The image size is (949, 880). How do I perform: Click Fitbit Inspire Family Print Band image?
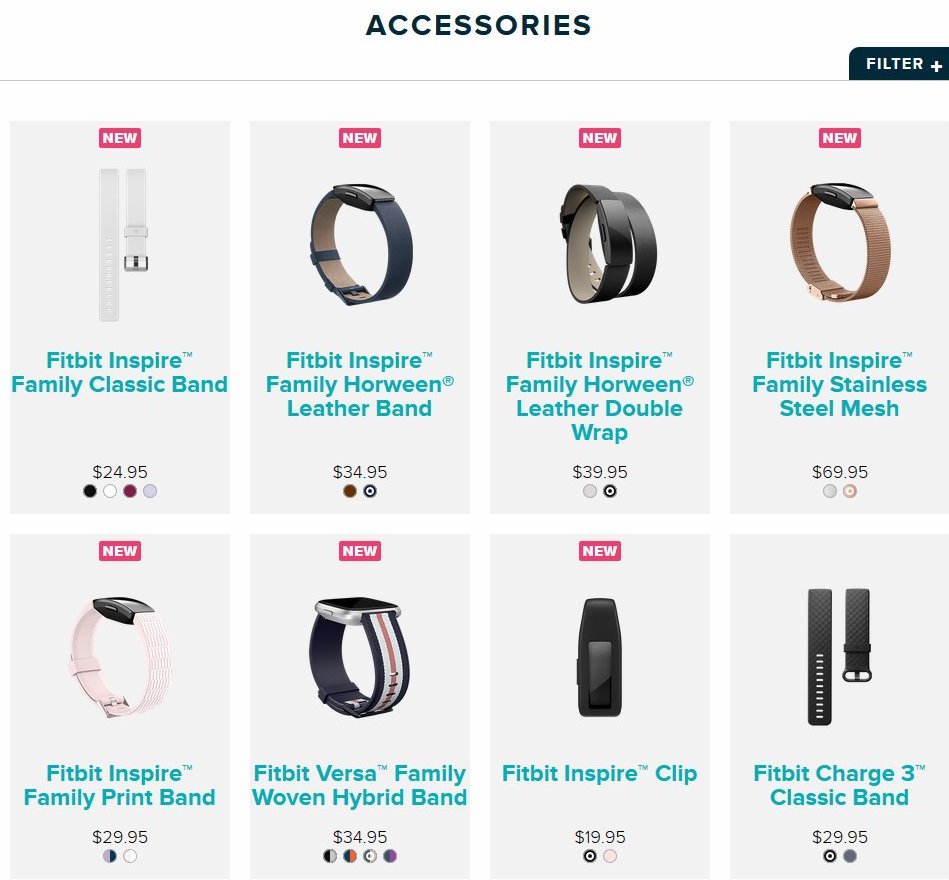120,657
